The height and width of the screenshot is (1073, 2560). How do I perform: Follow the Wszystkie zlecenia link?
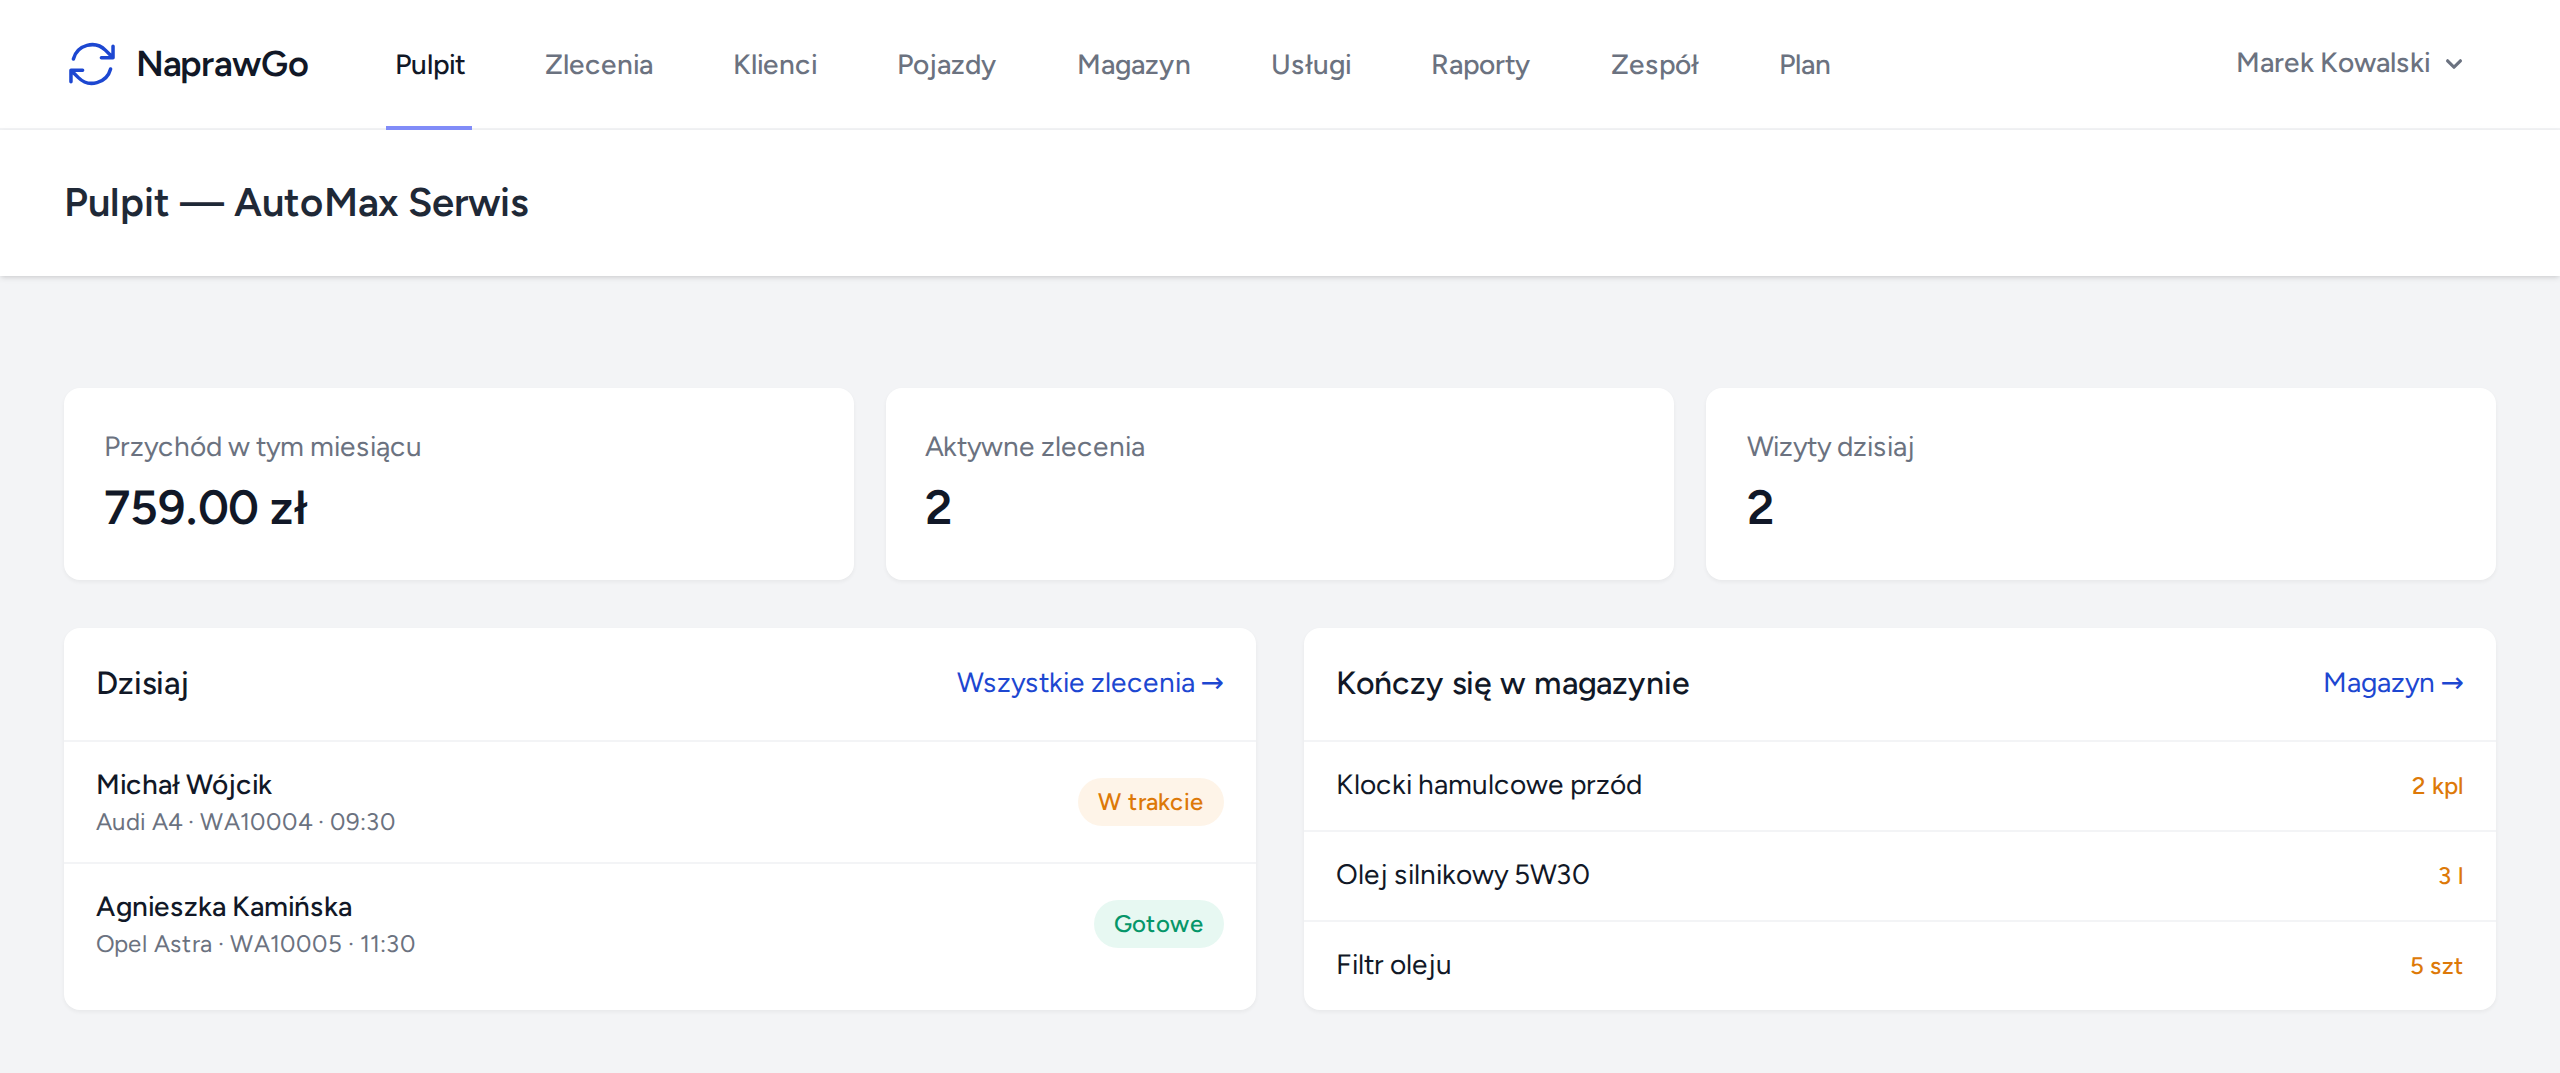[1090, 683]
